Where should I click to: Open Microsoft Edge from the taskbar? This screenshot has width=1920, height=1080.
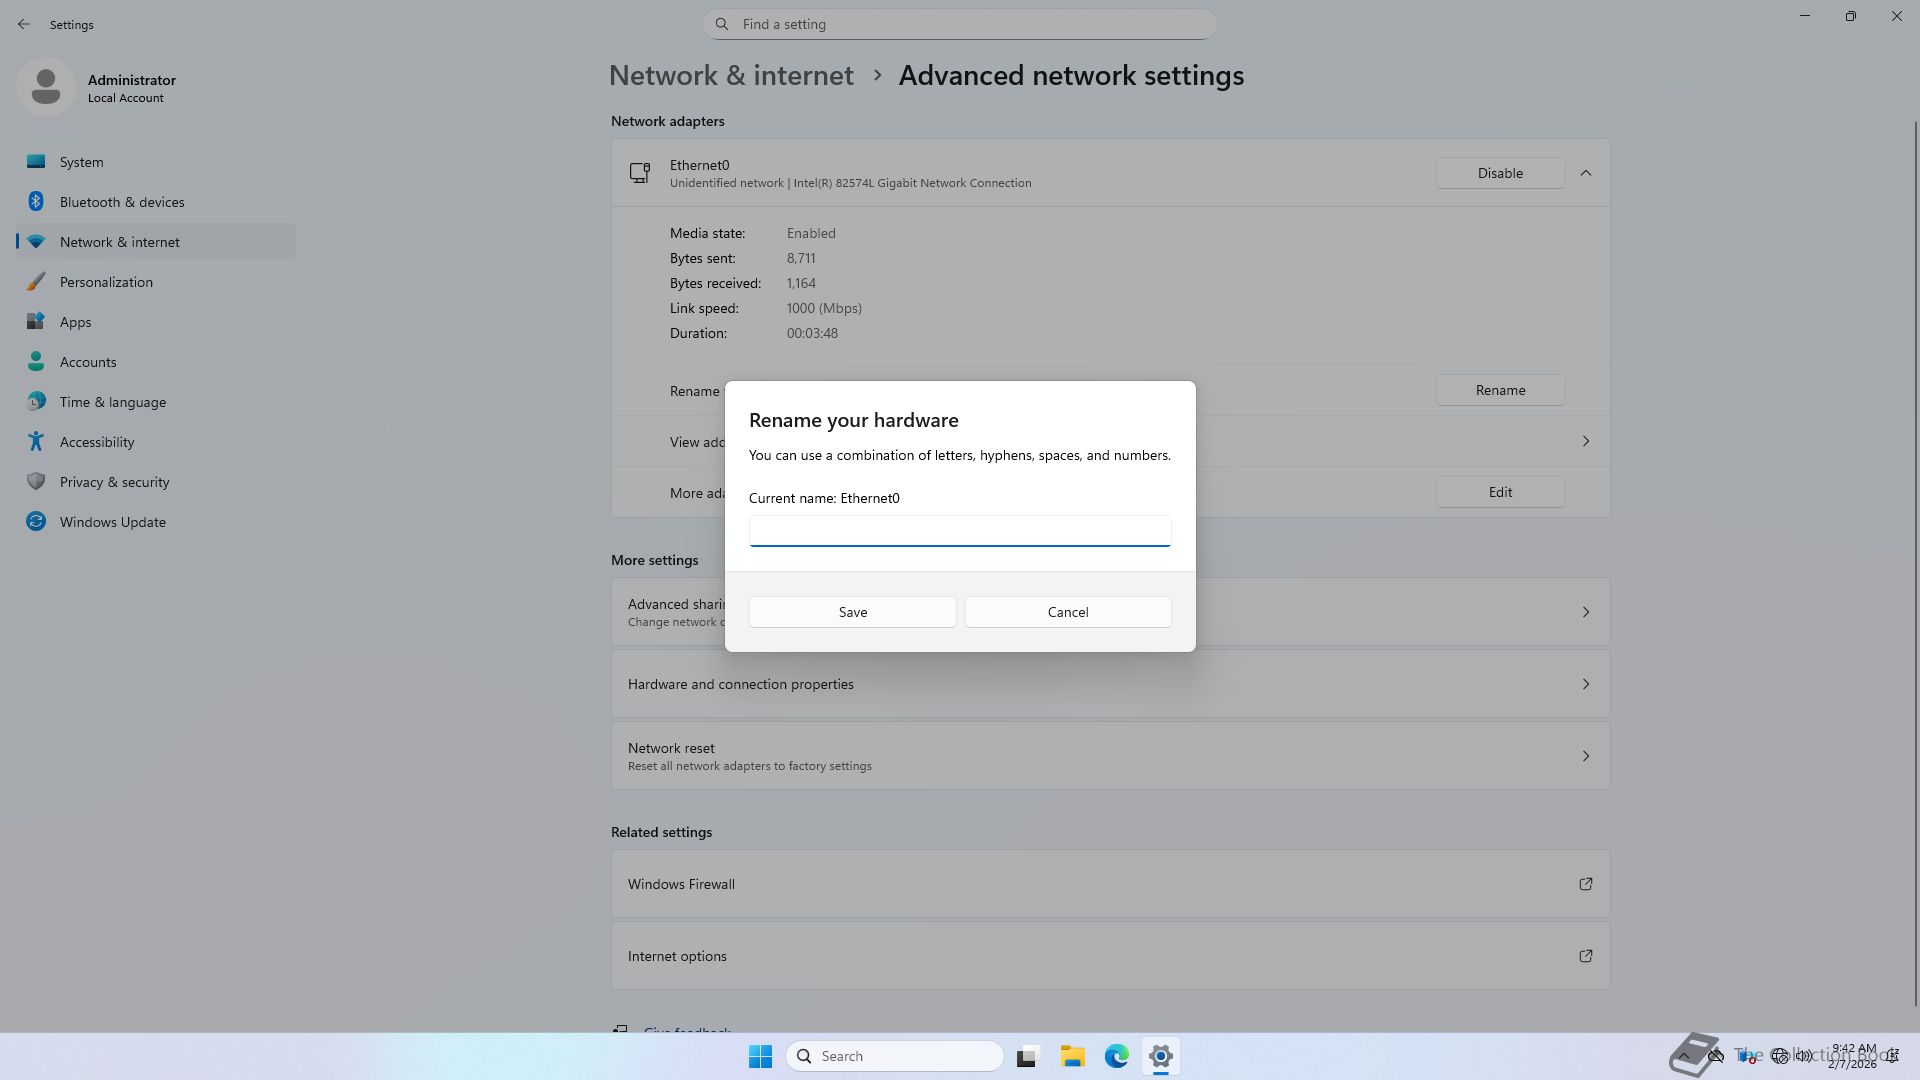point(1116,1056)
